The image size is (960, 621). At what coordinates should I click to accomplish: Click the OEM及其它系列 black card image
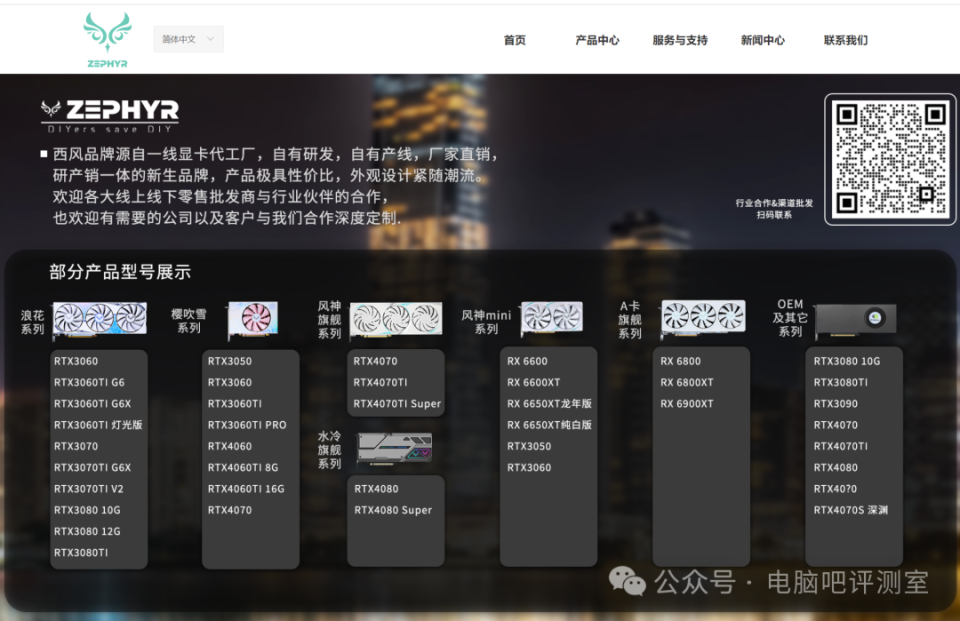pyautogui.click(x=856, y=319)
